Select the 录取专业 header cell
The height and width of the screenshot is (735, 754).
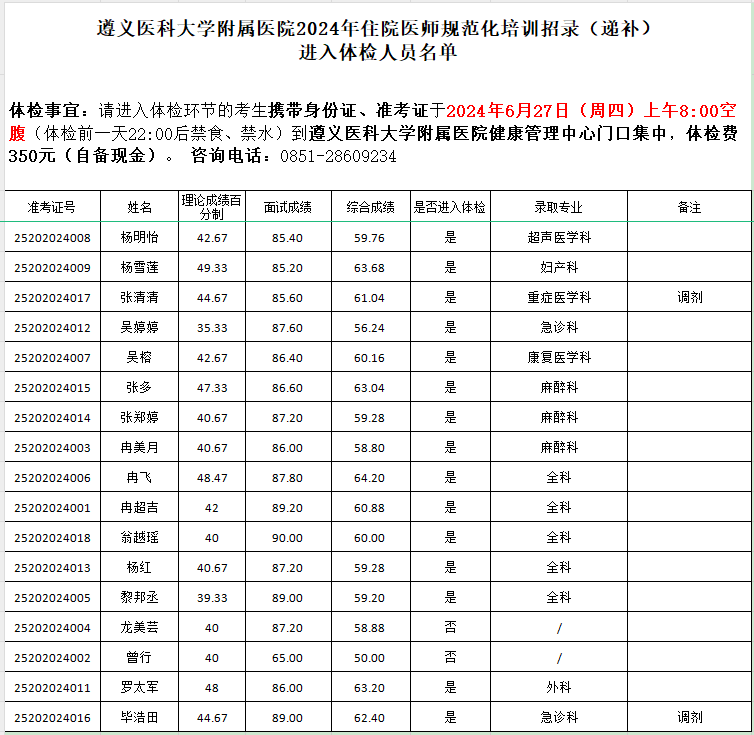pyautogui.click(x=558, y=207)
